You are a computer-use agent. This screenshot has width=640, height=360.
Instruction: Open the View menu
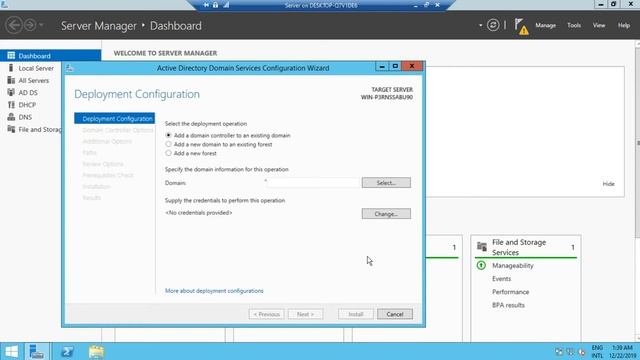pyautogui.click(x=599, y=25)
